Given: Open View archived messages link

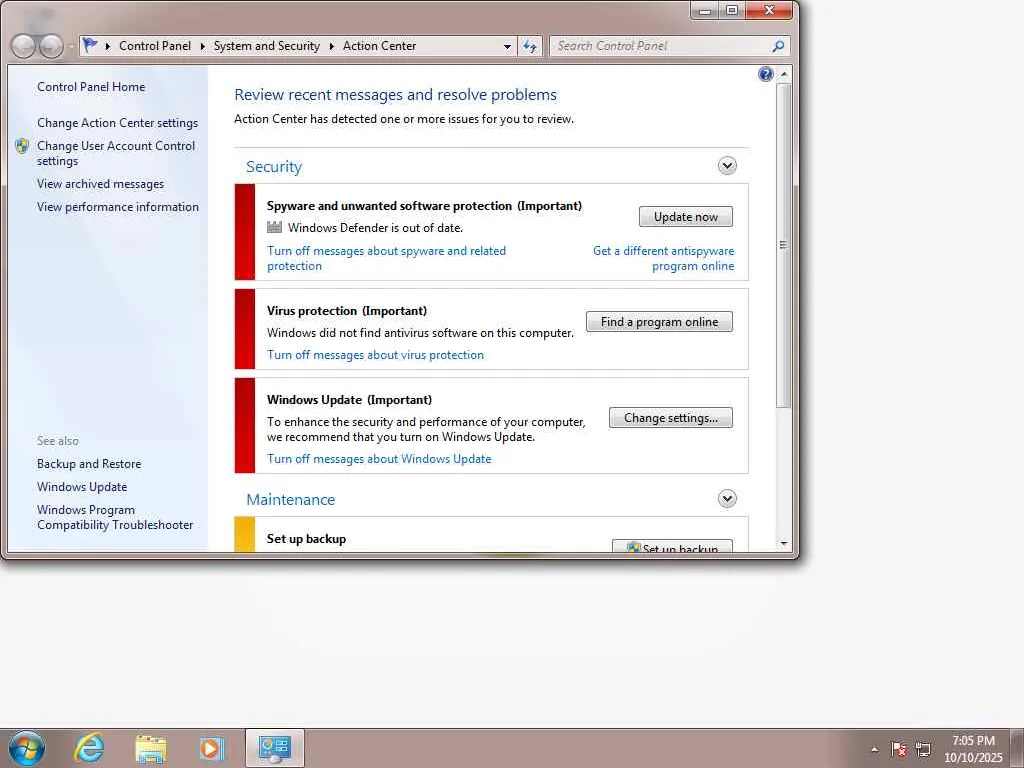Looking at the screenshot, I should [x=101, y=184].
